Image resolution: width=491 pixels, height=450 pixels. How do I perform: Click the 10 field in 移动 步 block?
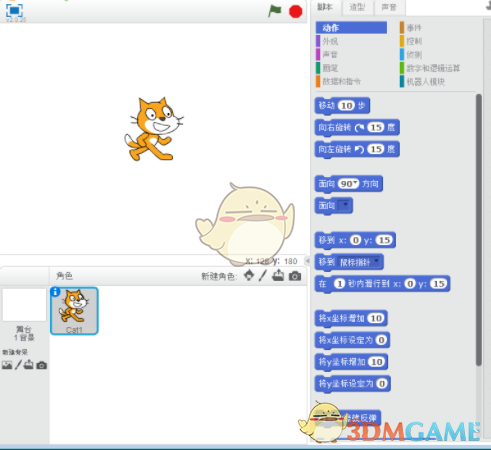pos(346,106)
